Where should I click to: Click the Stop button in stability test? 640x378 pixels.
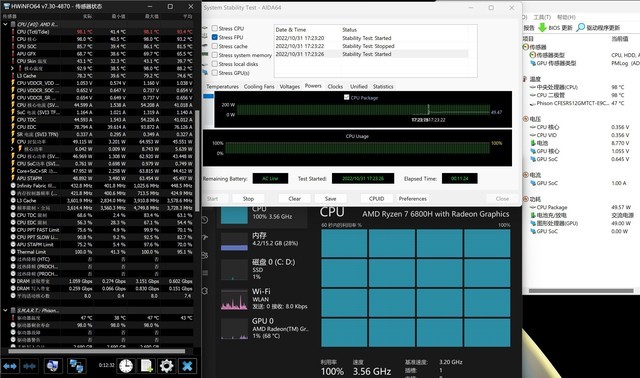tap(248, 198)
